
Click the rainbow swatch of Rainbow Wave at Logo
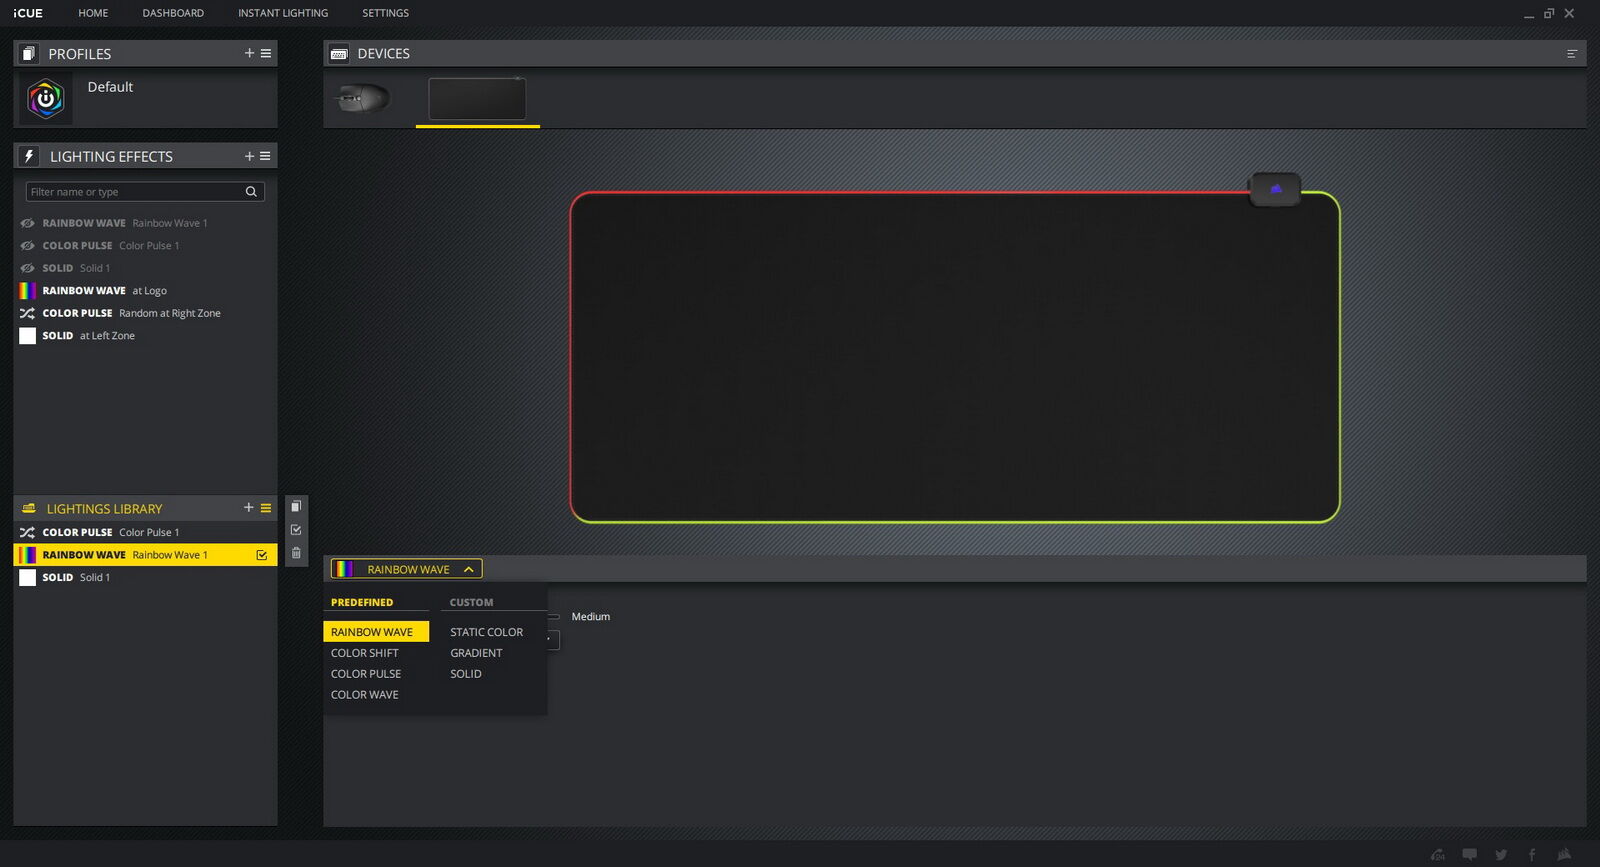click(28, 291)
